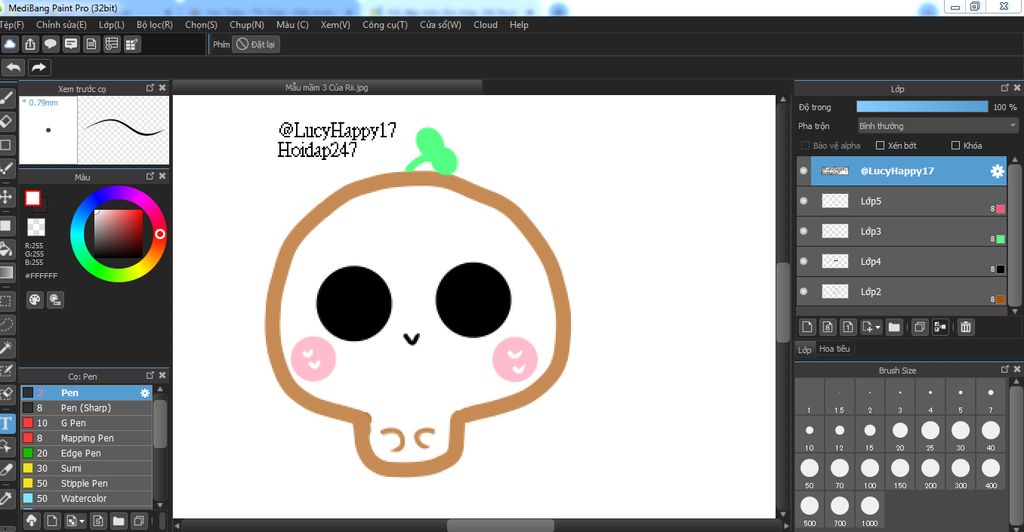The height and width of the screenshot is (532, 1024).
Task: Delete the layer with the trash icon
Action: click(x=966, y=327)
